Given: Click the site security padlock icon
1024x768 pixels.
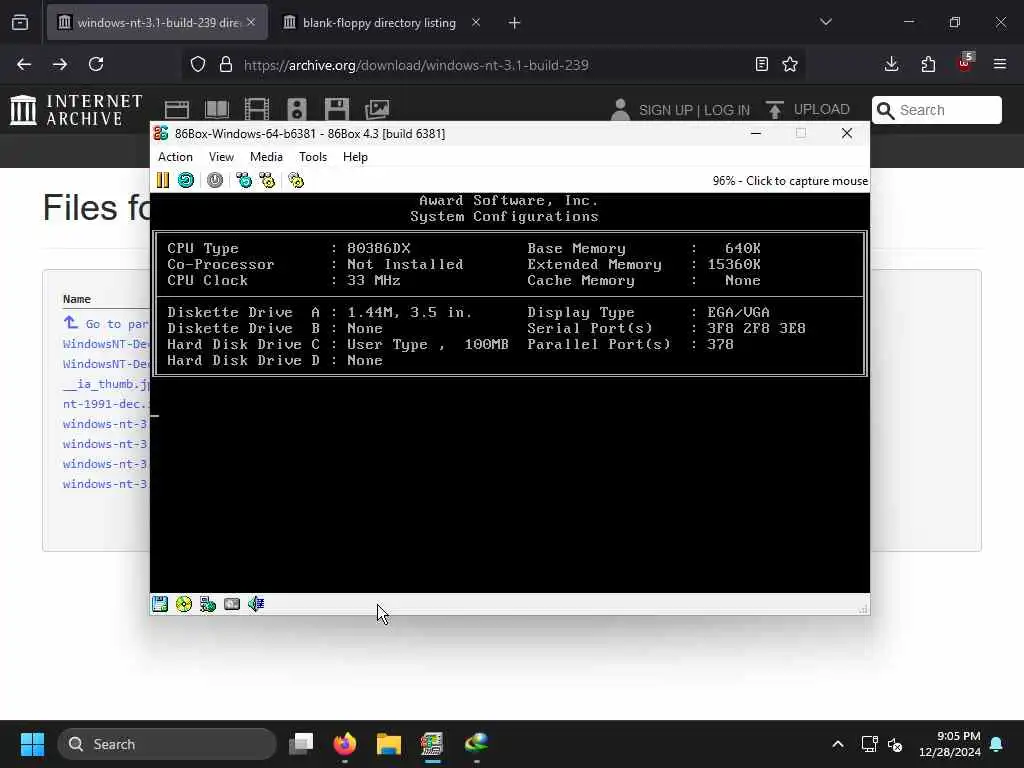Looking at the screenshot, I should [226, 65].
